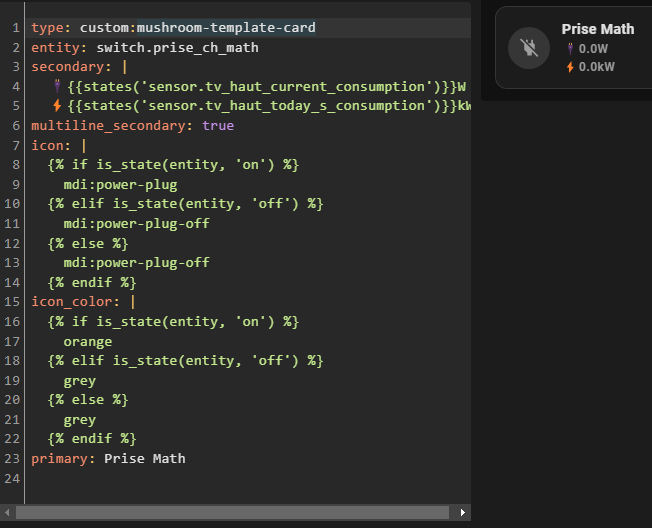652x528 pixels.
Task: Click line number 1 in the gutter
Action: (16, 28)
